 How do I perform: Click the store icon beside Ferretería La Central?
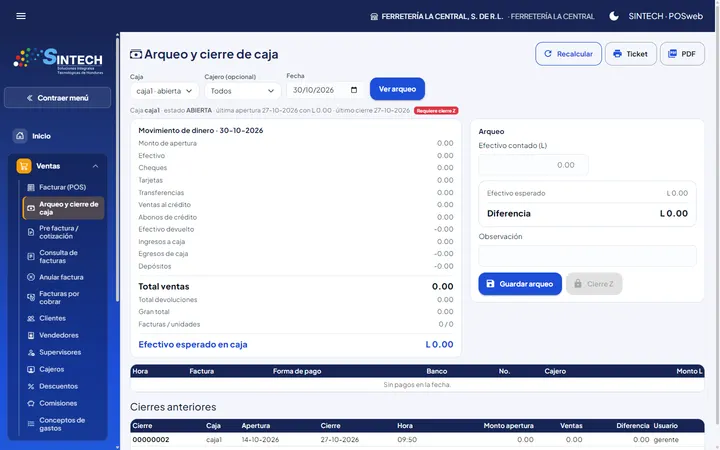point(374,17)
